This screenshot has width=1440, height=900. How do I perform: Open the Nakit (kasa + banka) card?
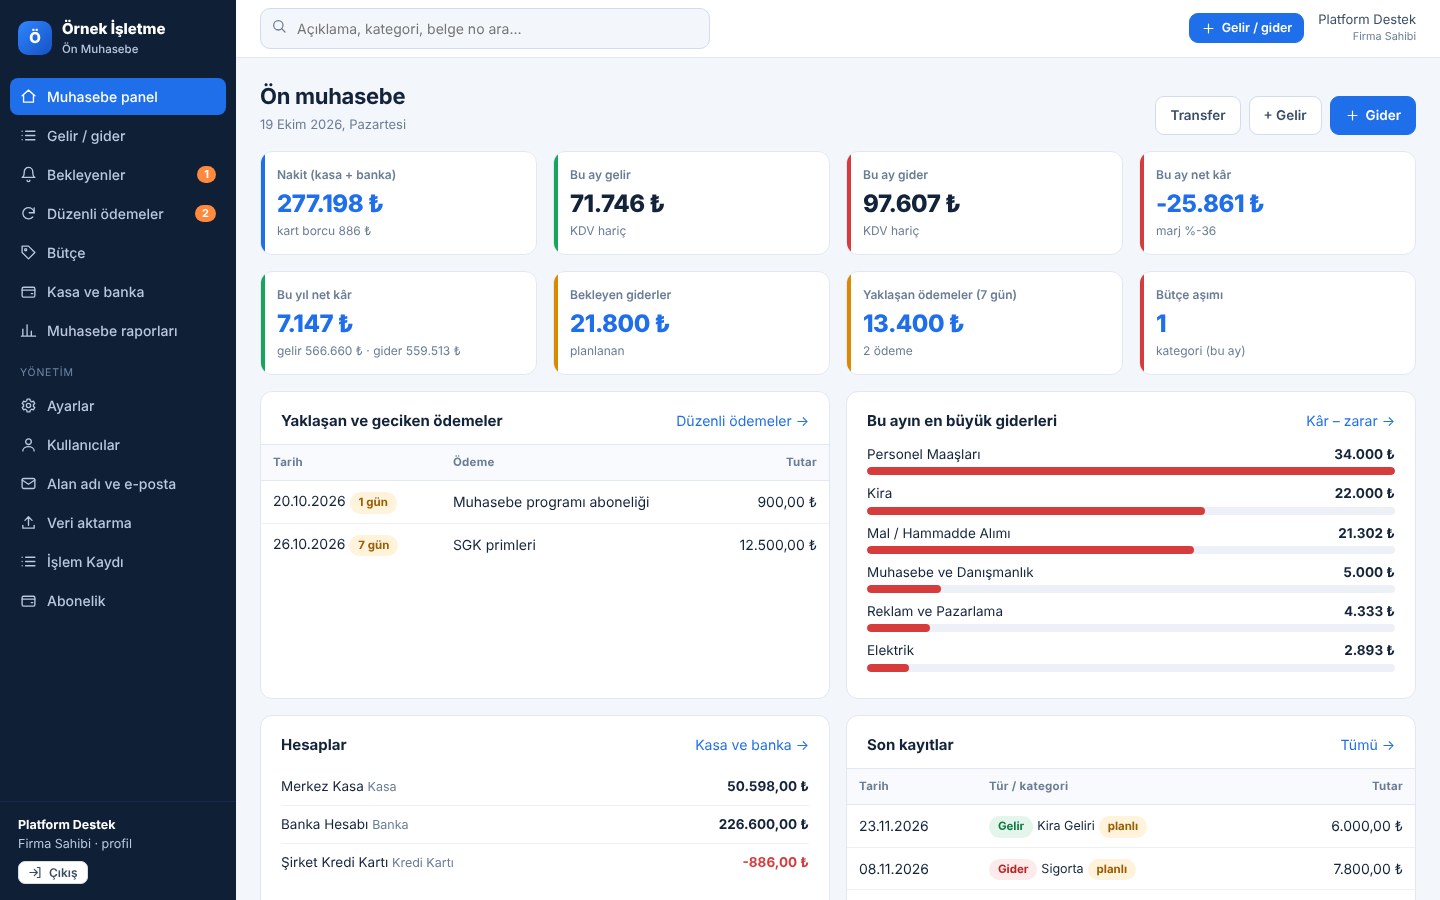click(x=398, y=203)
